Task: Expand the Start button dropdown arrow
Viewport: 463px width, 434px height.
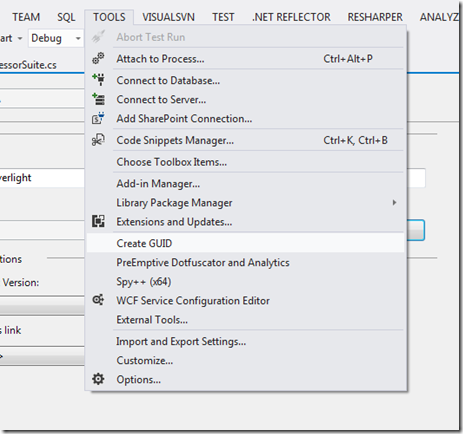Action: 20,39
